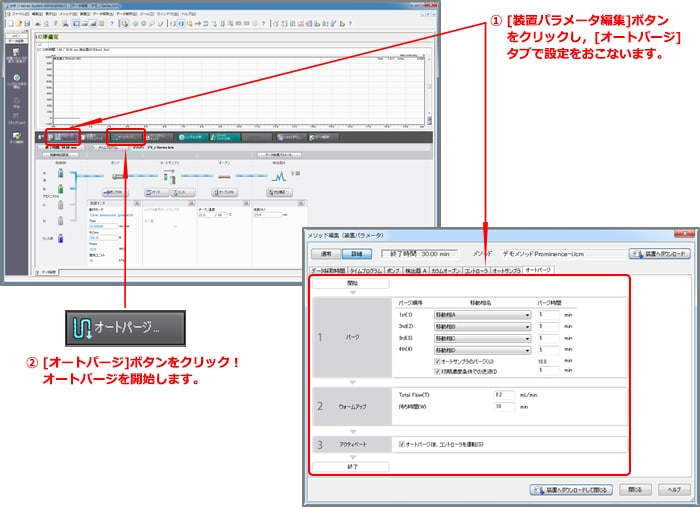Click the autosampler unit icon
This screenshot has height=509, width=700.
click(x=170, y=177)
